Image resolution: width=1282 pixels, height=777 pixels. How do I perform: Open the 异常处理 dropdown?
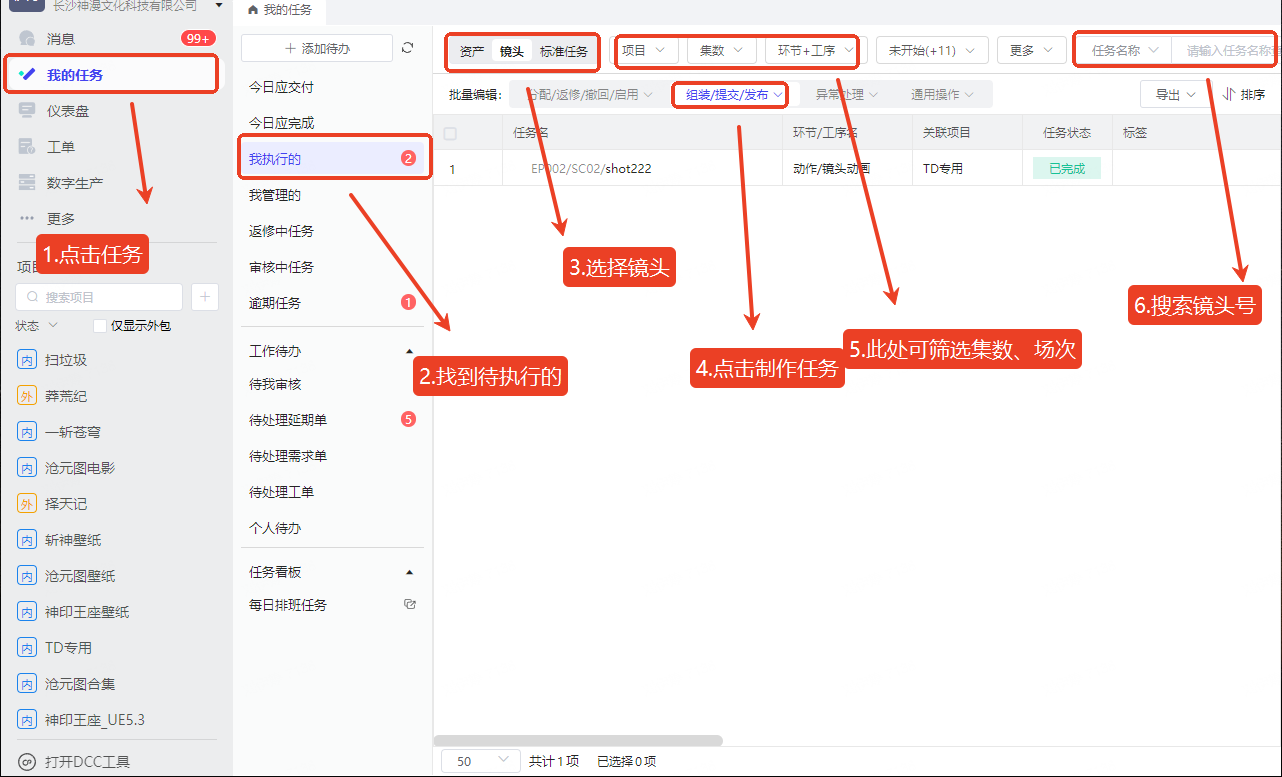click(x=846, y=95)
